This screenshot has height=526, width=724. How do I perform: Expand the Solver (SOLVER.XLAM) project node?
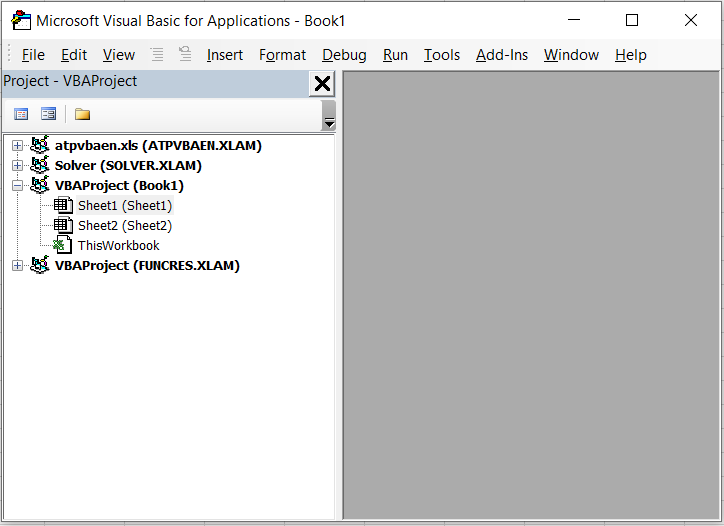[x=17, y=166]
